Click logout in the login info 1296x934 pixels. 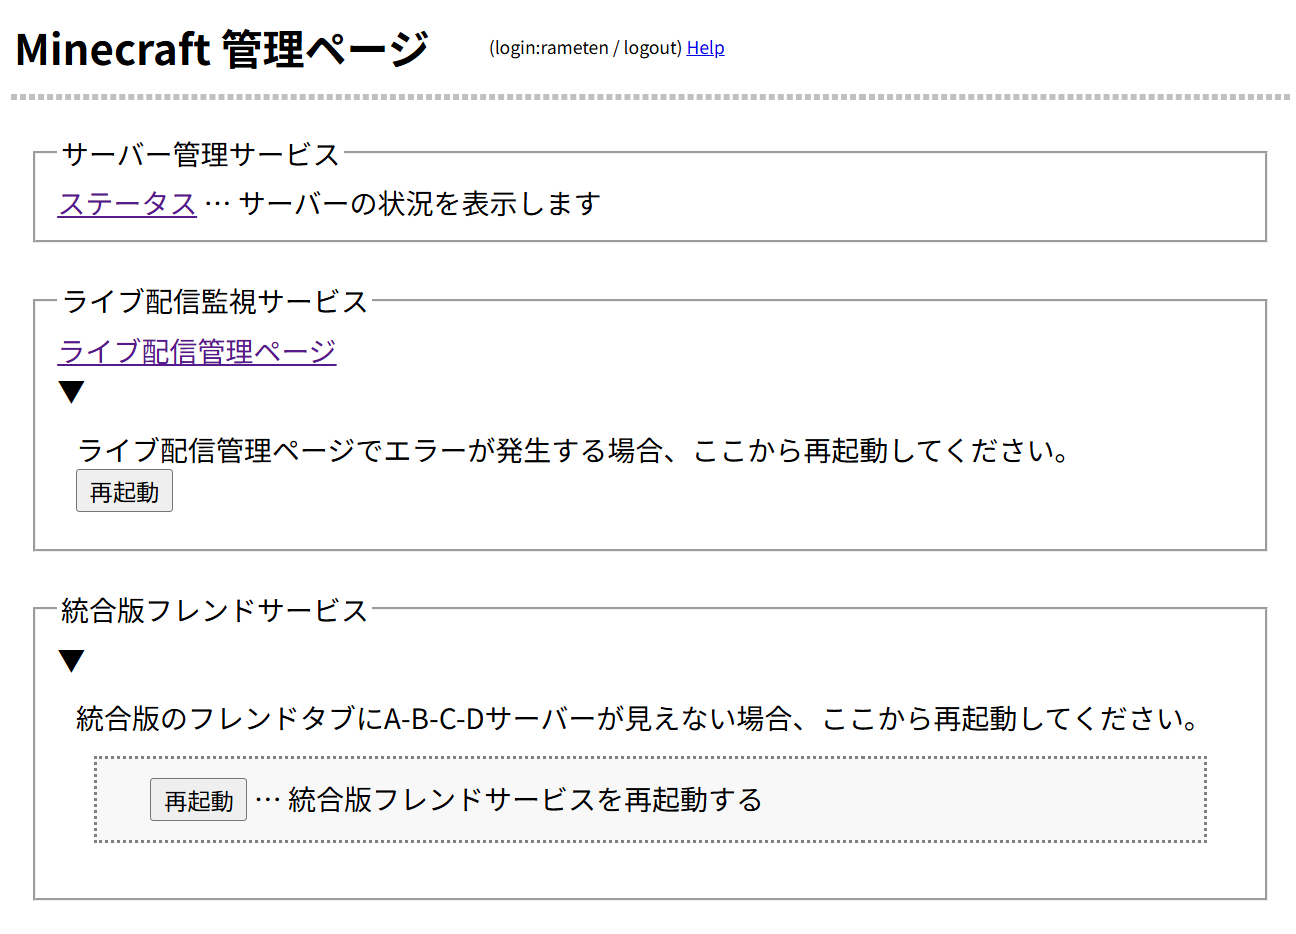tap(651, 48)
